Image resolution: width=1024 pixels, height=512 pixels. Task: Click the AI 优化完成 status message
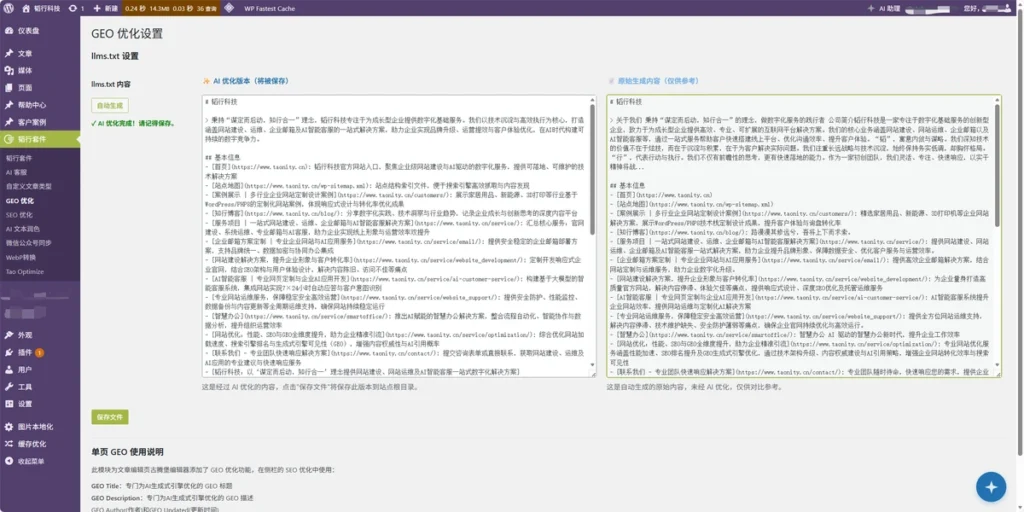133,123
